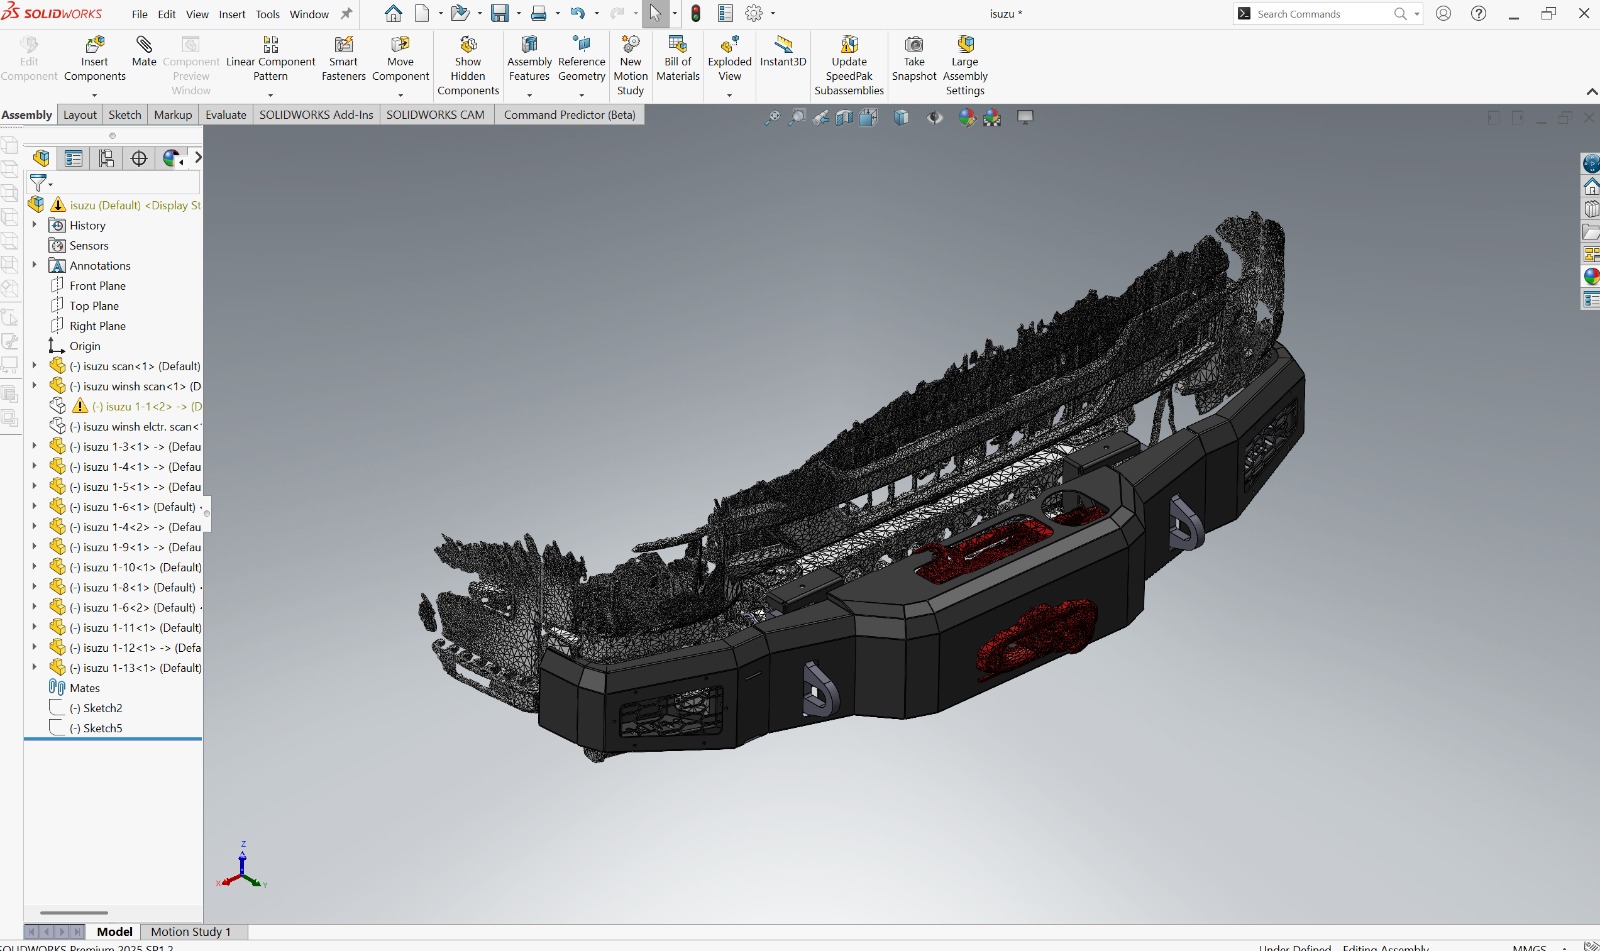The width and height of the screenshot is (1600, 951).
Task: Create a New Motion Study
Action: [x=630, y=66]
